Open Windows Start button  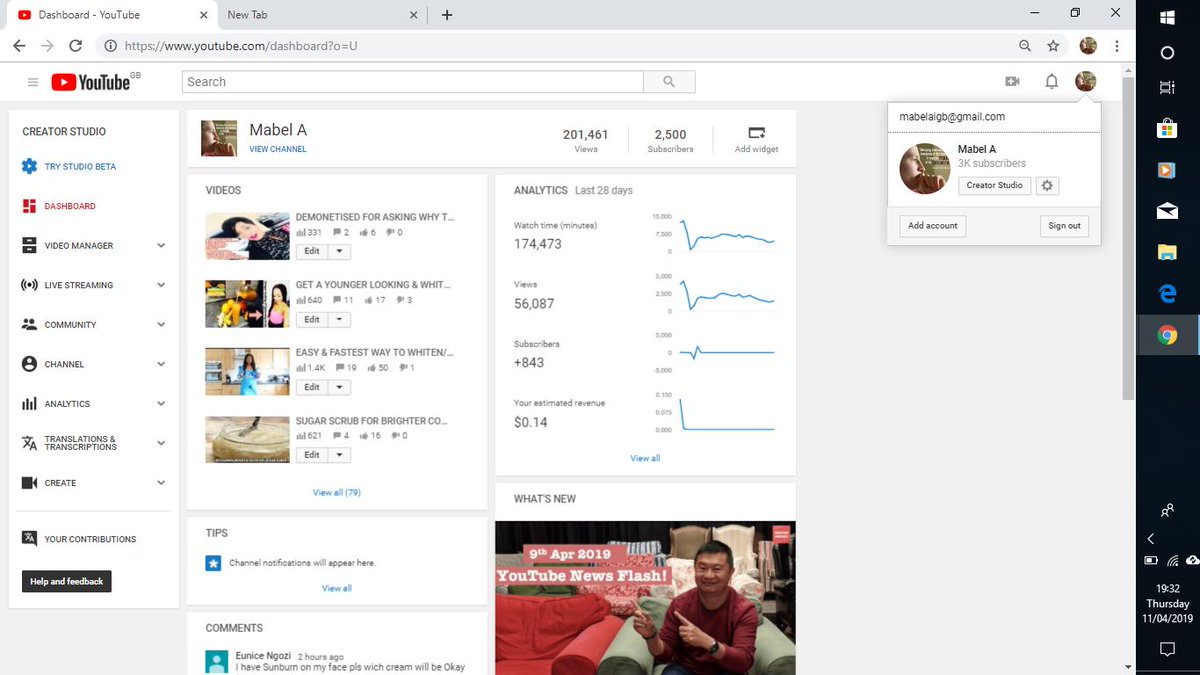click(x=1167, y=16)
